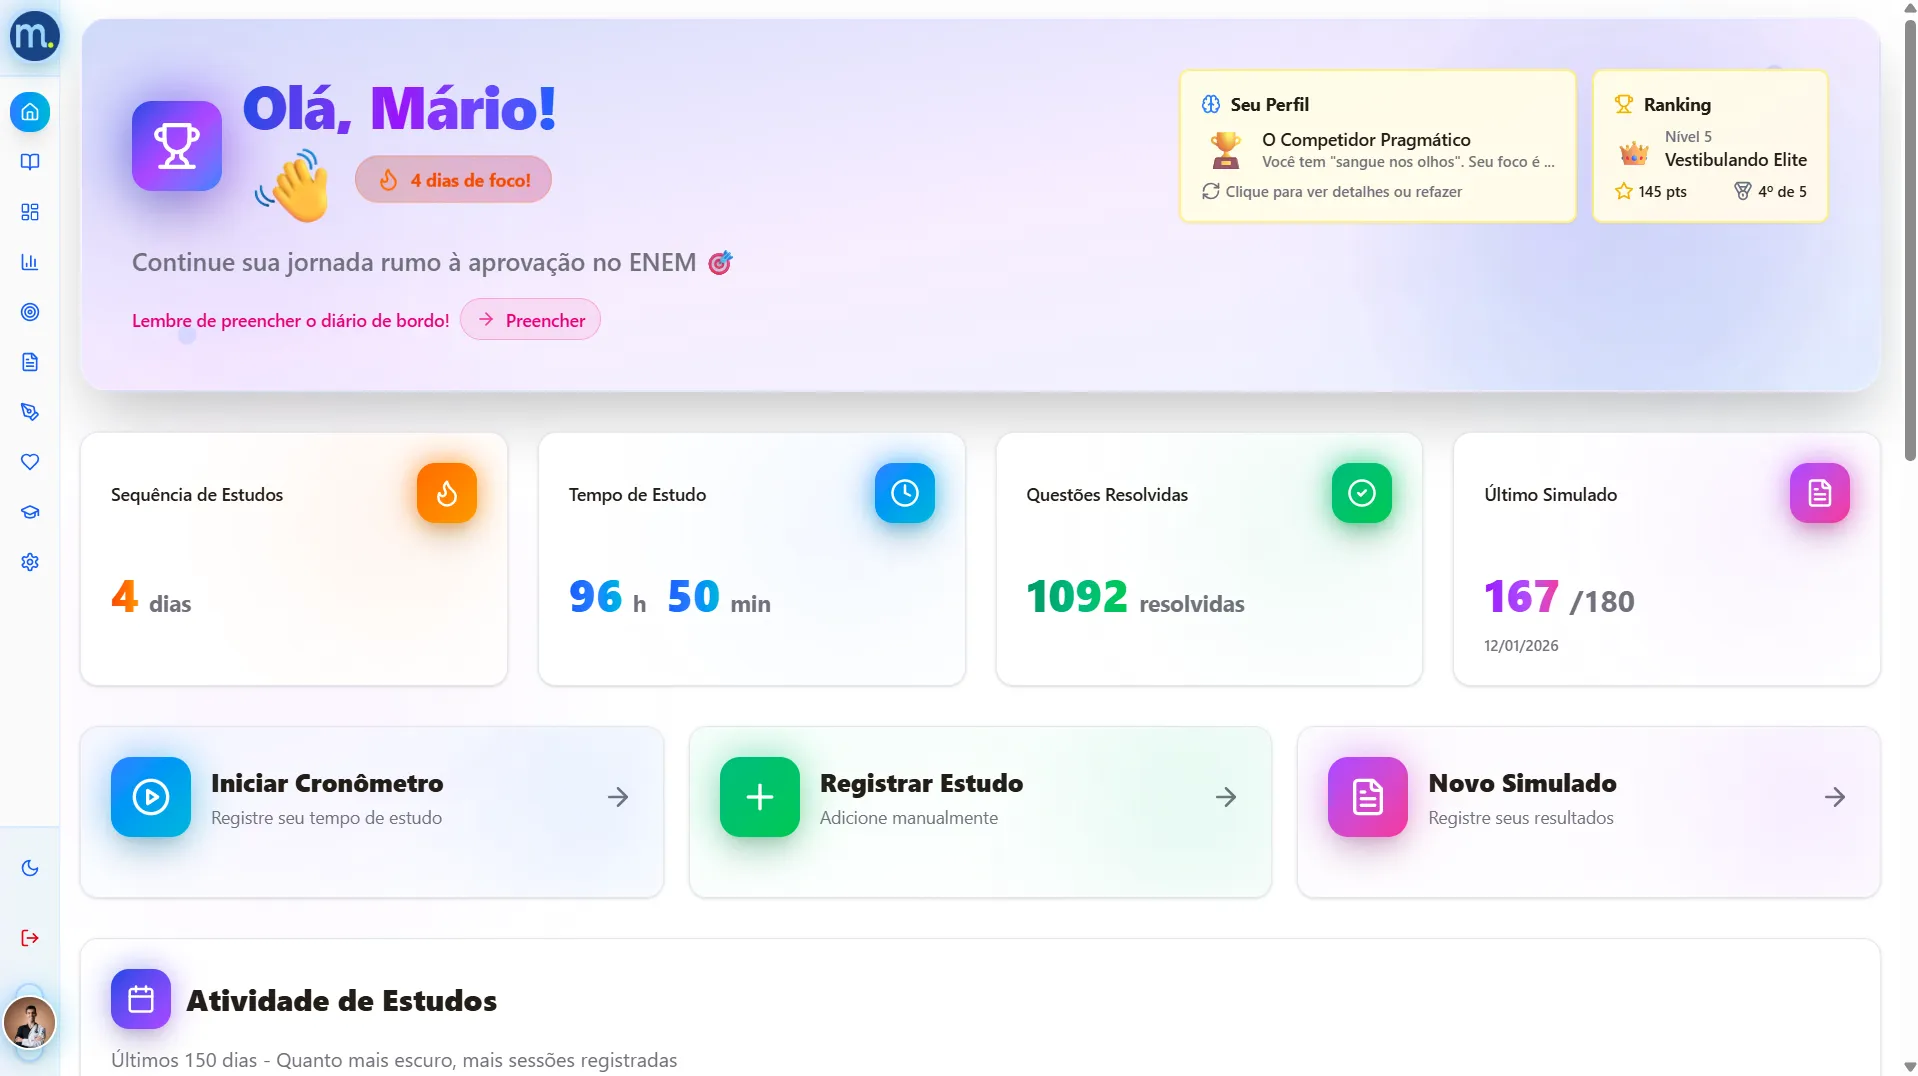Open the user profile avatar
1918x1076 pixels.
29,1023
